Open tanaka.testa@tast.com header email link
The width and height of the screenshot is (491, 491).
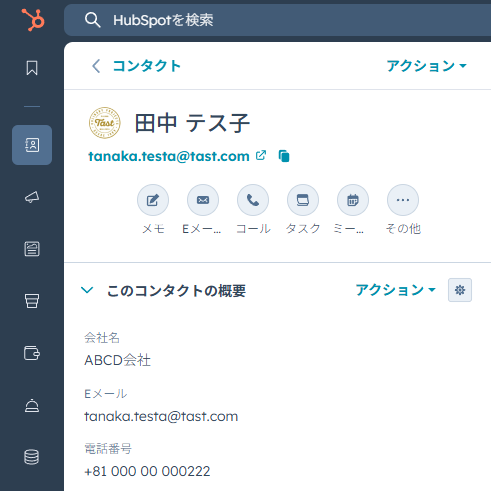[169, 156]
